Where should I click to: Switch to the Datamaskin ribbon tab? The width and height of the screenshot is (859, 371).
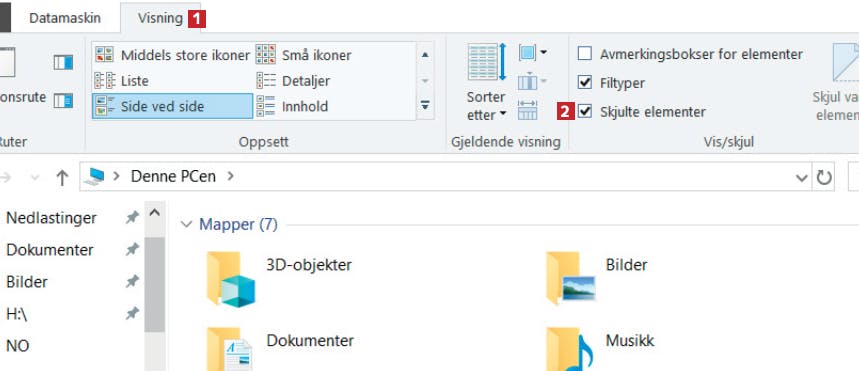[x=65, y=18]
